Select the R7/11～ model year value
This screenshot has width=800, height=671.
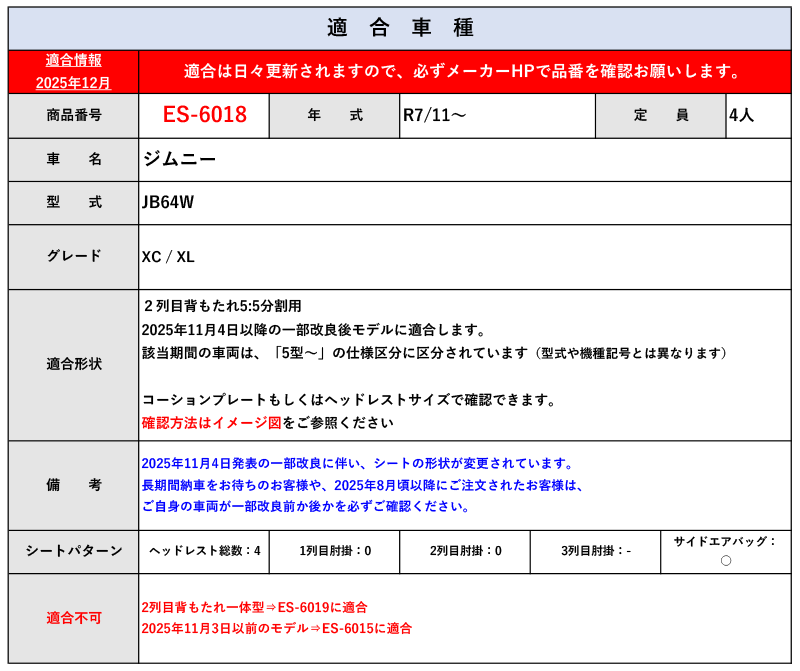pos(434,115)
